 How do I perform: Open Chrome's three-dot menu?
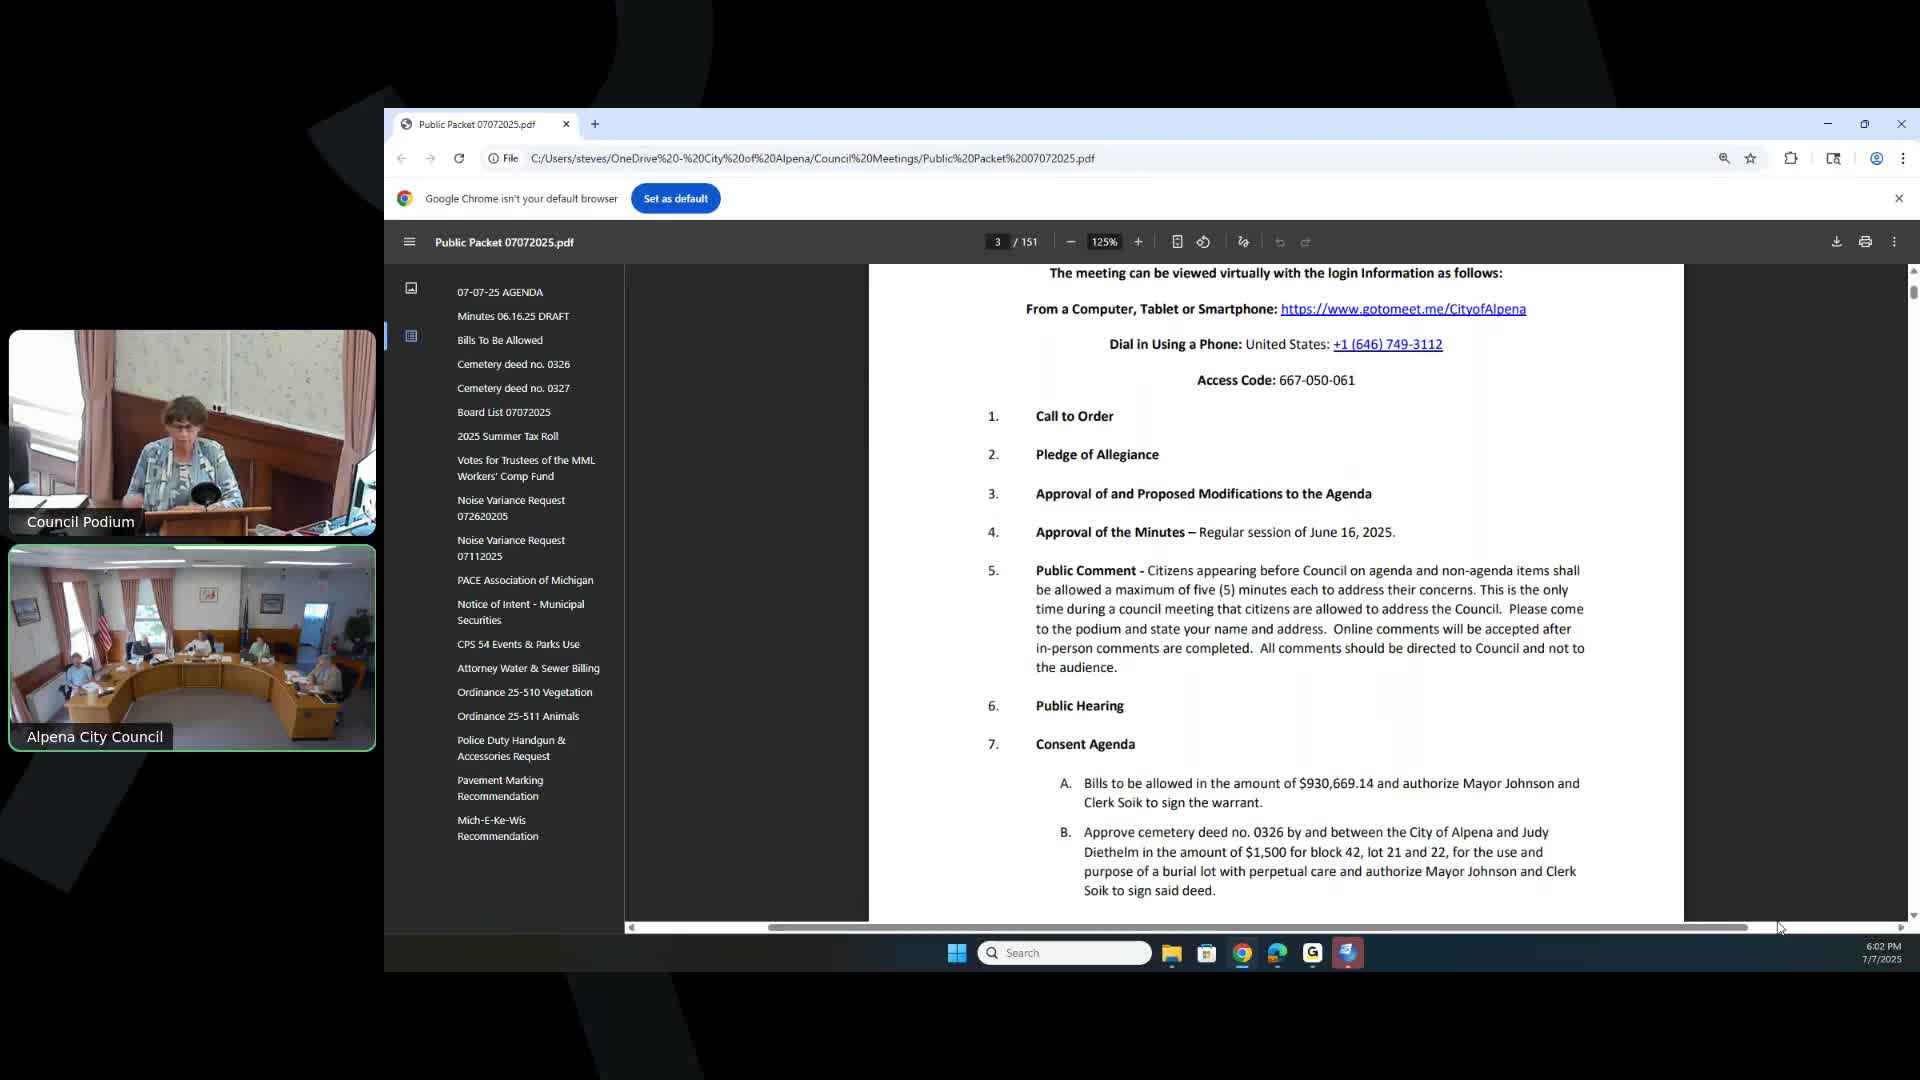[1903, 158]
